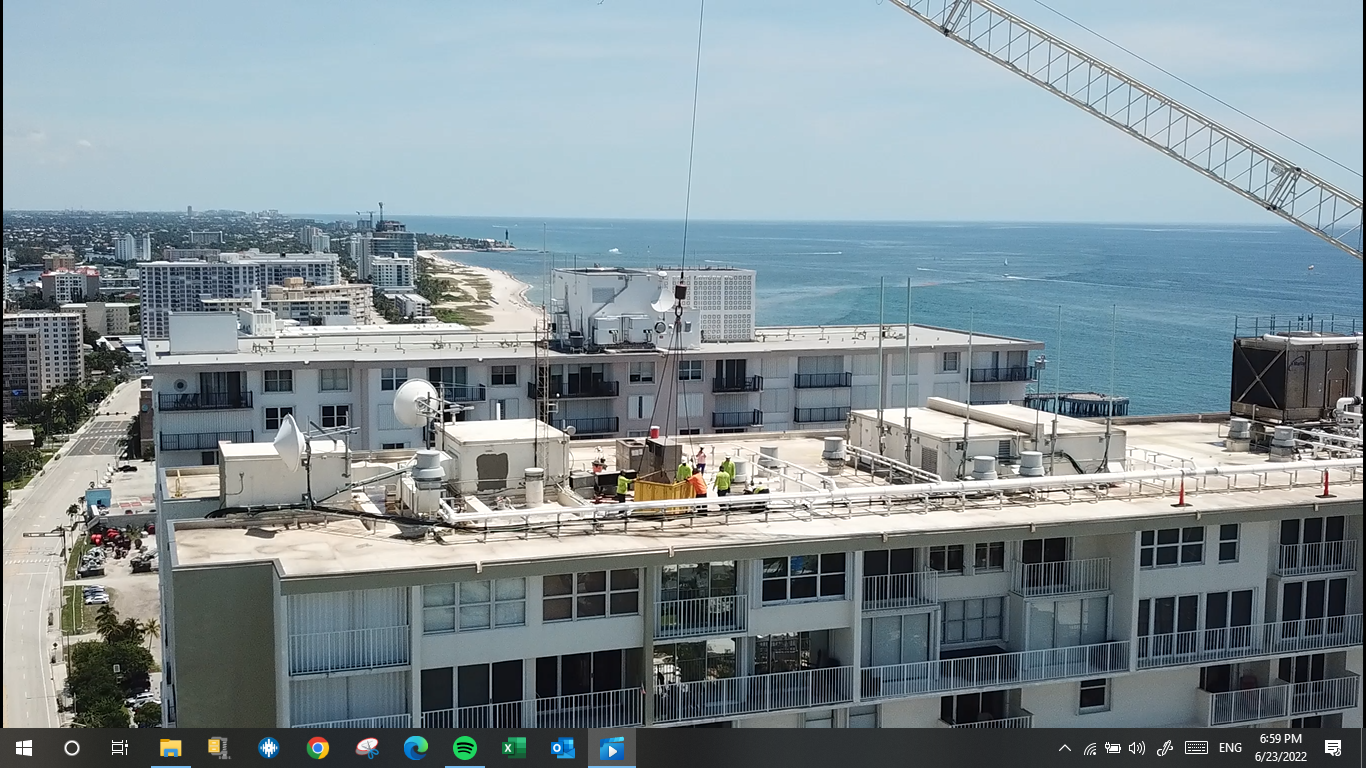Check the battery power status
This screenshot has width=1366, height=768.
point(1112,748)
